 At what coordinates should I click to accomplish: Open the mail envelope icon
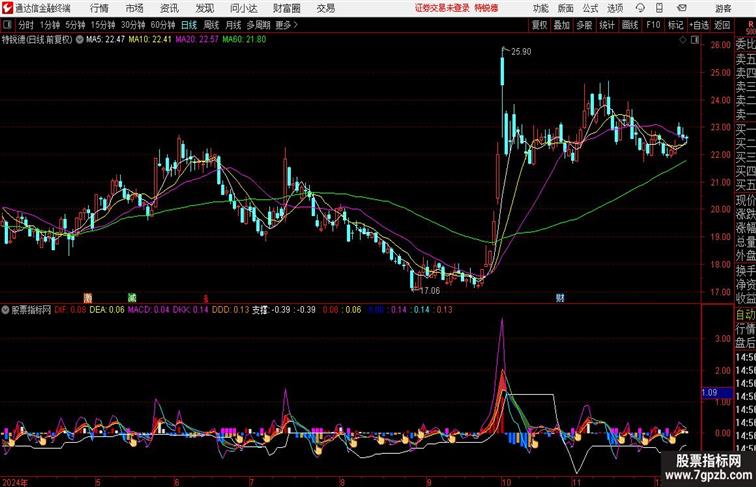681,8
